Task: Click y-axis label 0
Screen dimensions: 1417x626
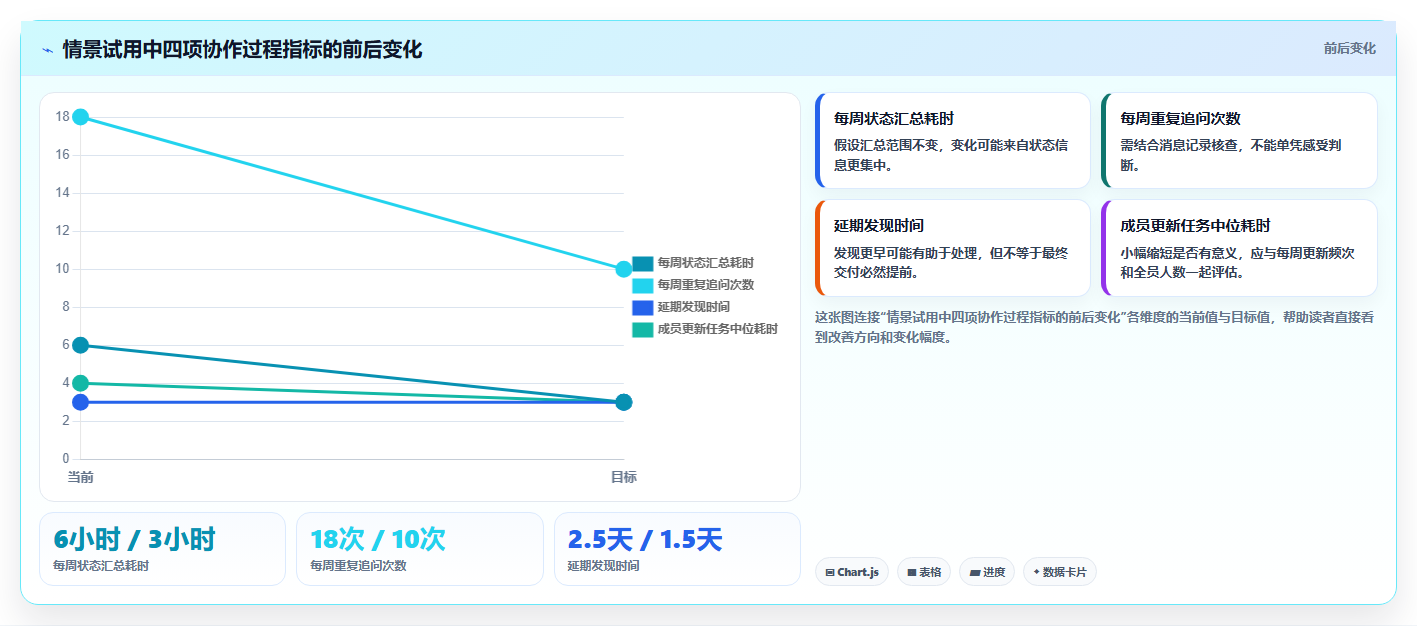Action: (66, 459)
